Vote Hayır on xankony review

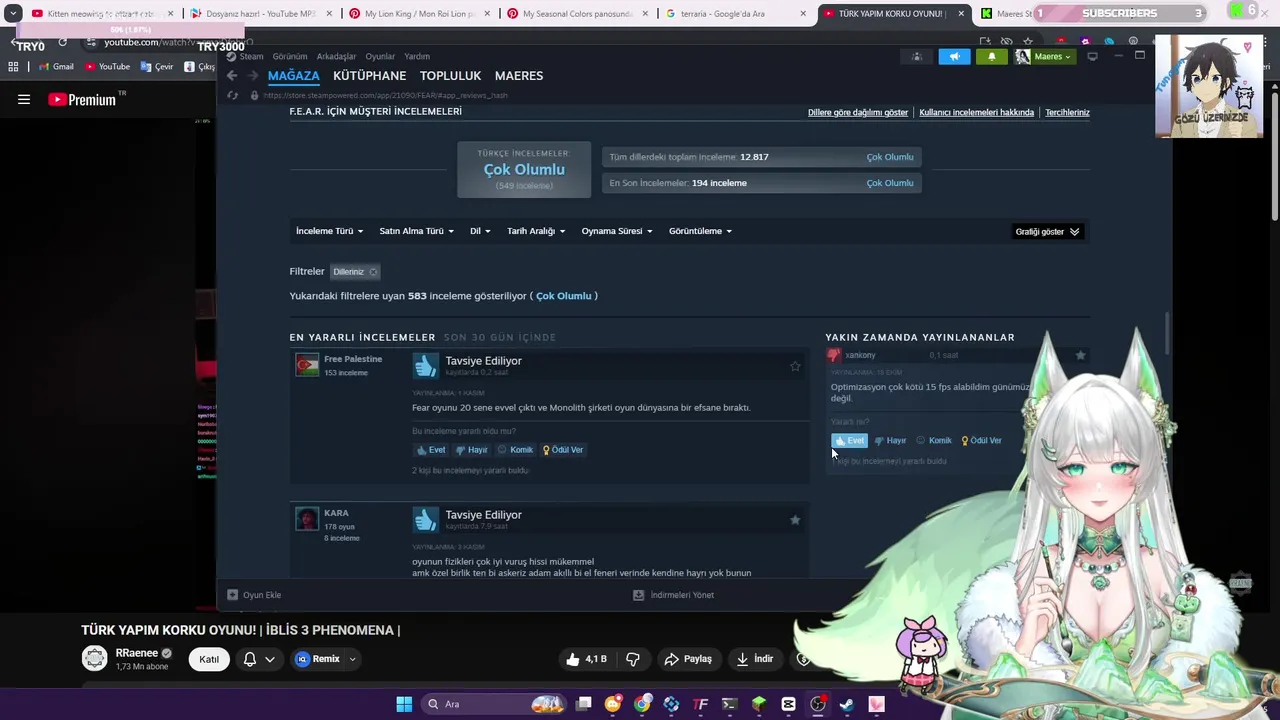click(890, 441)
